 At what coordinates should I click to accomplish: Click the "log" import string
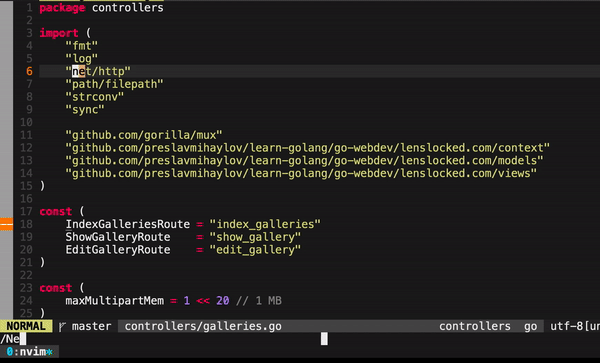pyautogui.click(x=82, y=59)
